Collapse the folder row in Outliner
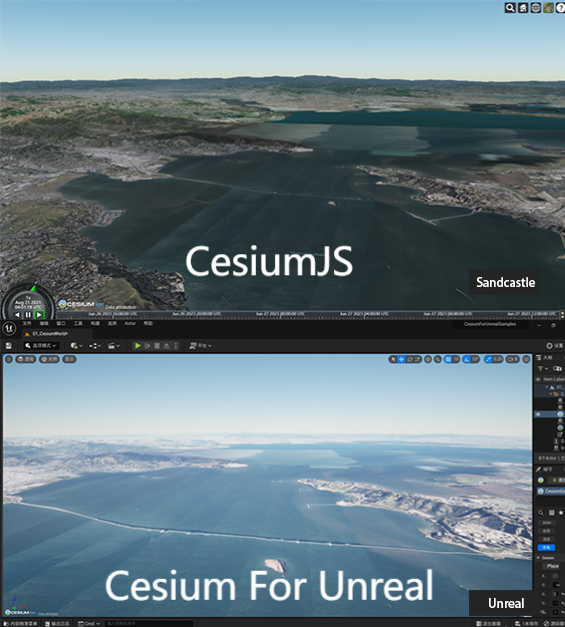The height and width of the screenshot is (627, 565). coord(551,393)
